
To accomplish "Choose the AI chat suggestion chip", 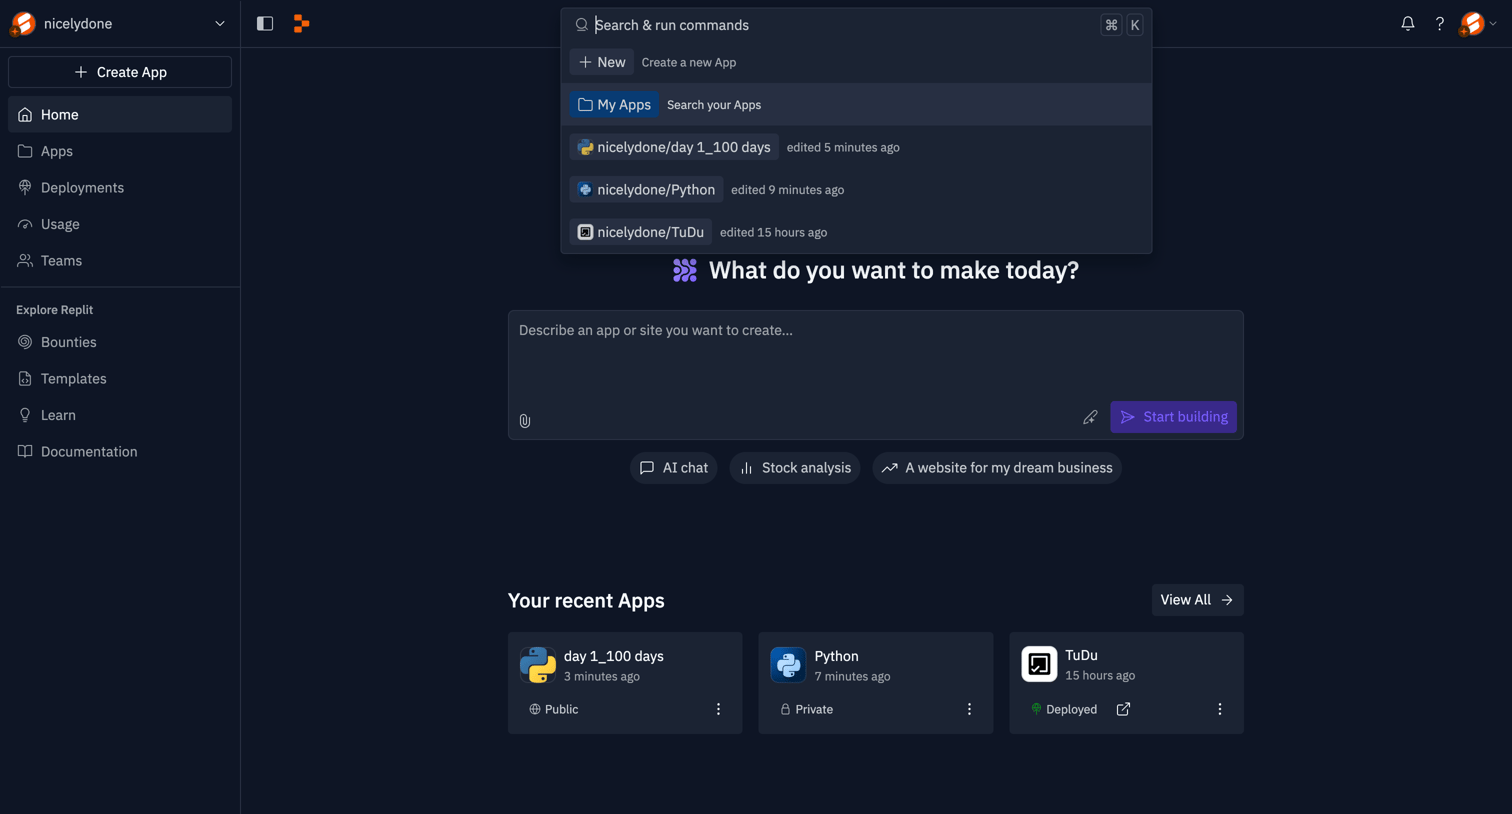I will coord(673,468).
